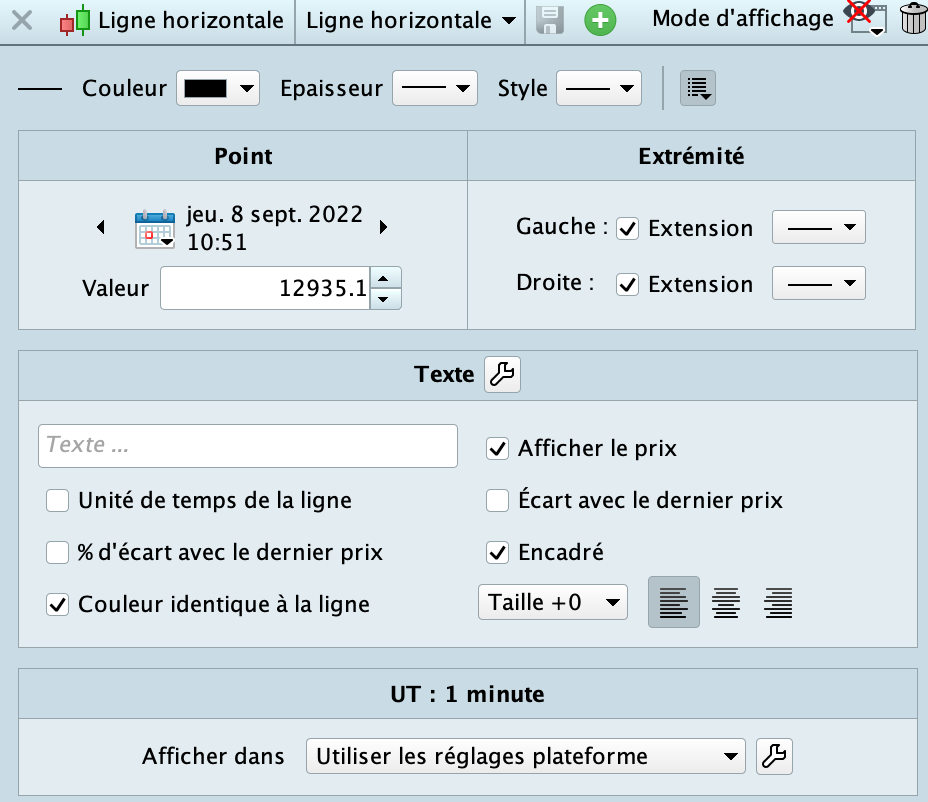Click the 'Texte ...' input field
The width and height of the screenshot is (928, 802).
pos(247,446)
